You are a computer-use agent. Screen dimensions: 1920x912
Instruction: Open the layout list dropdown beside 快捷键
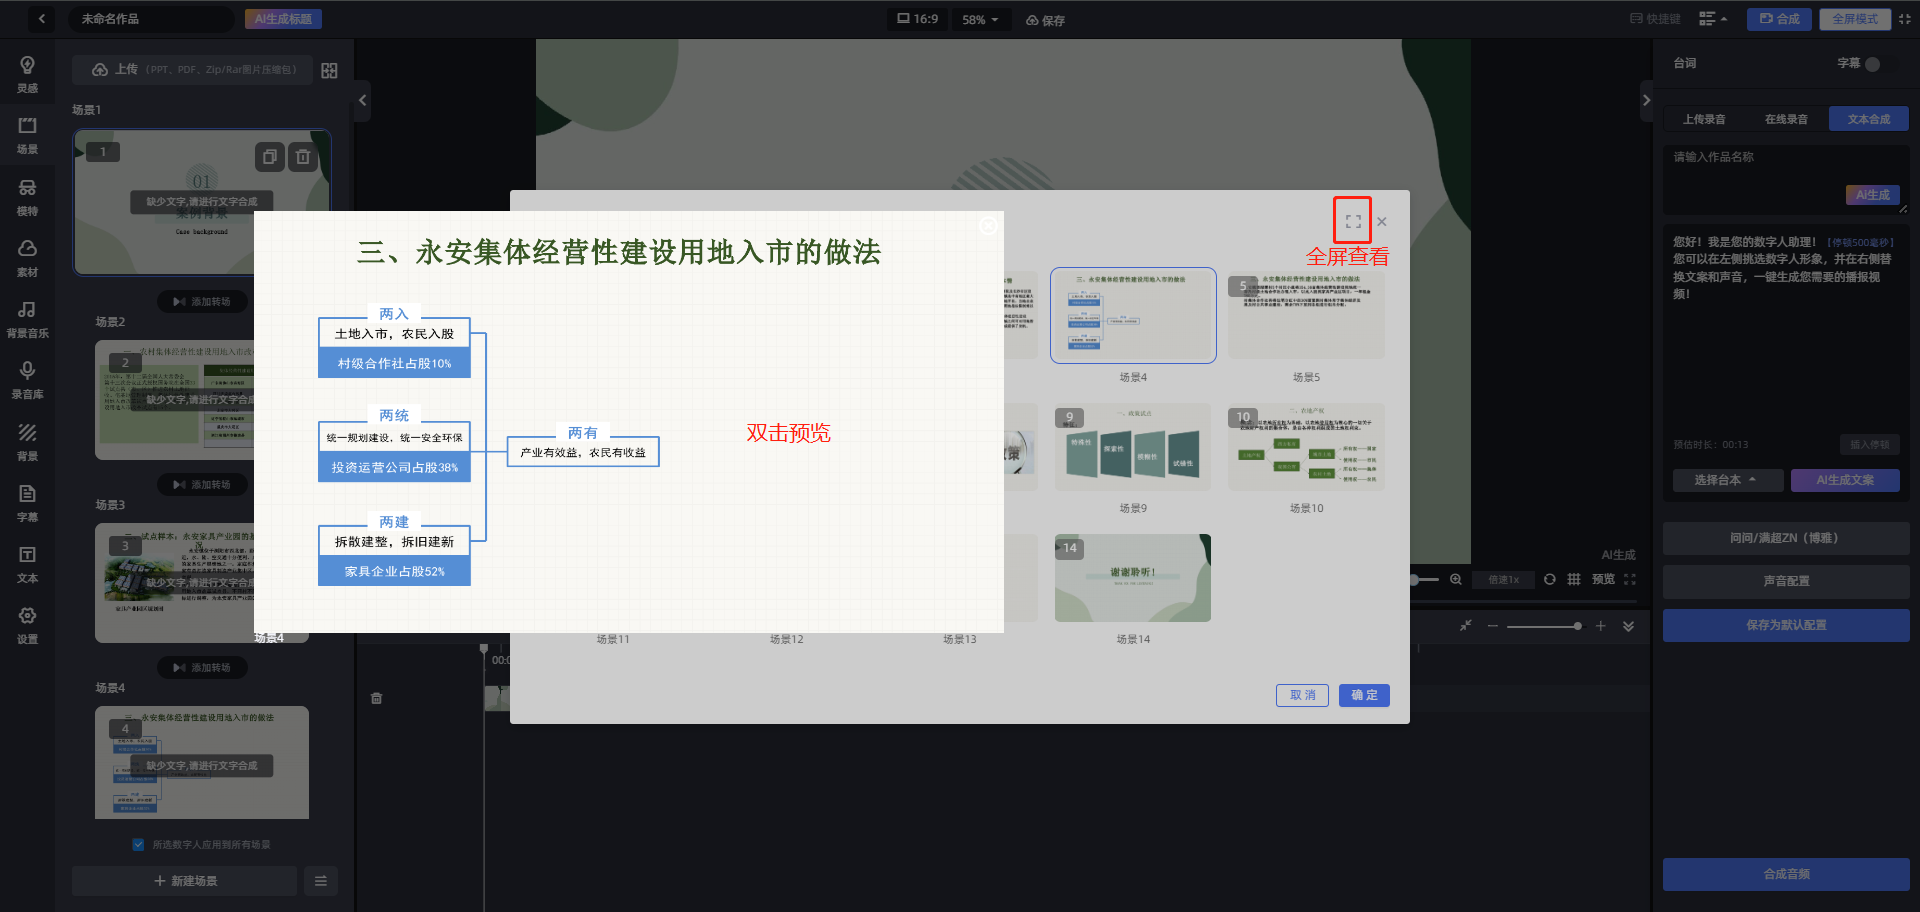point(1713,19)
